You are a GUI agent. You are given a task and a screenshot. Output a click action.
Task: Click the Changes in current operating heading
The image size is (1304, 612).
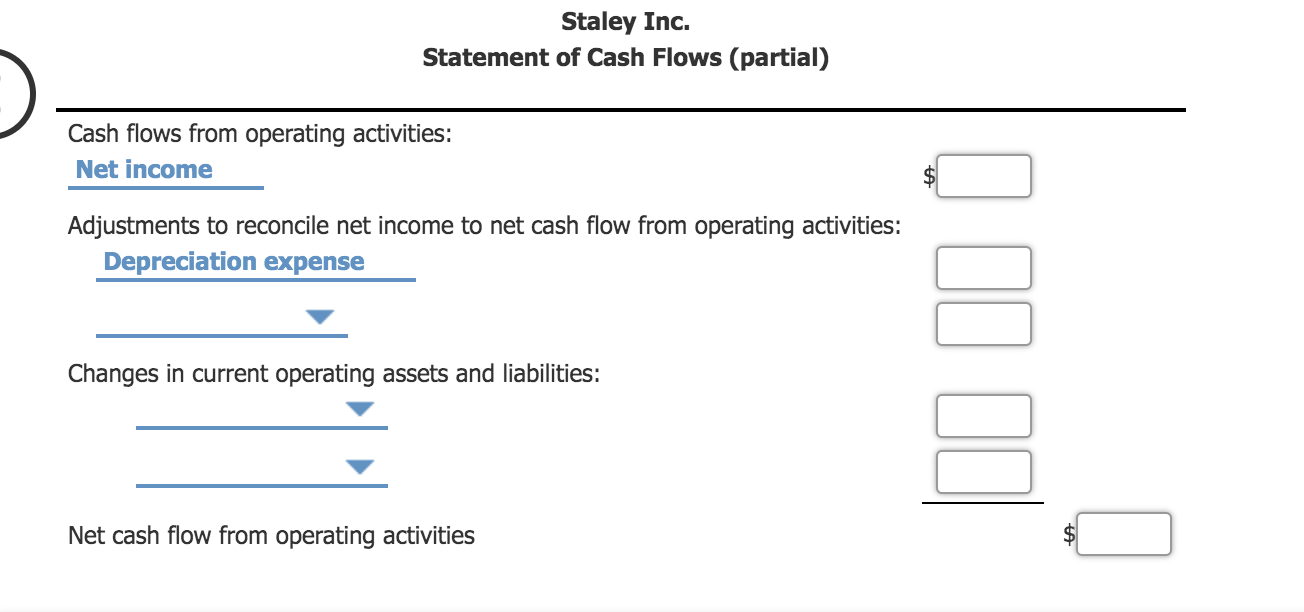[x=333, y=373]
